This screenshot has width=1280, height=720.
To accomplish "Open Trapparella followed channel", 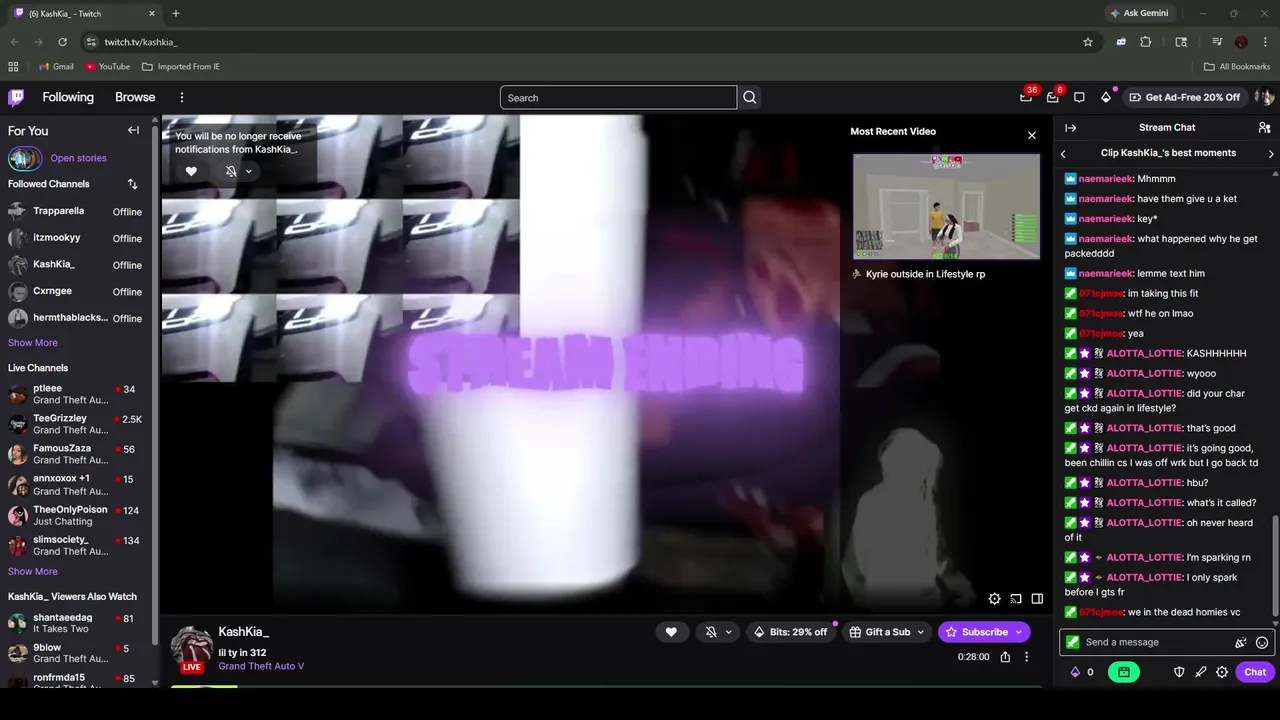I will (75, 212).
